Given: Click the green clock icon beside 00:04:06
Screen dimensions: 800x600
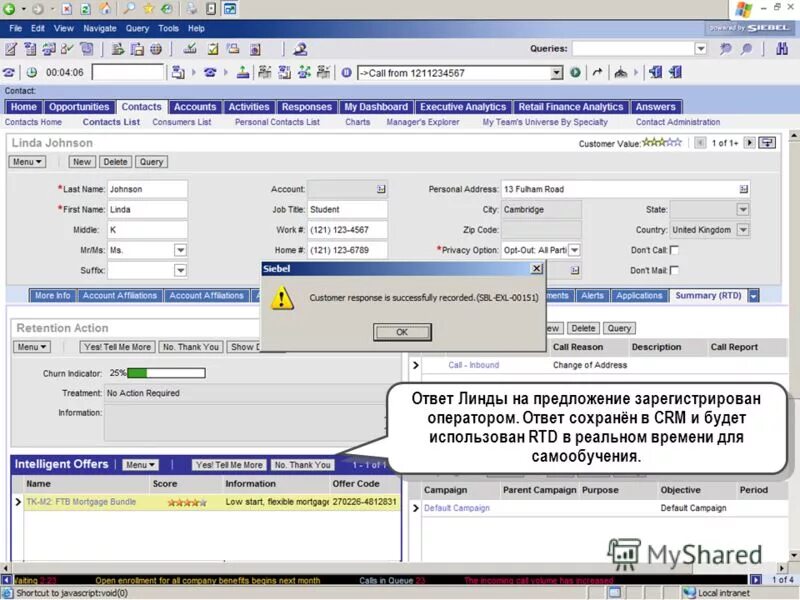Looking at the screenshot, I should (x=32, y=72).
